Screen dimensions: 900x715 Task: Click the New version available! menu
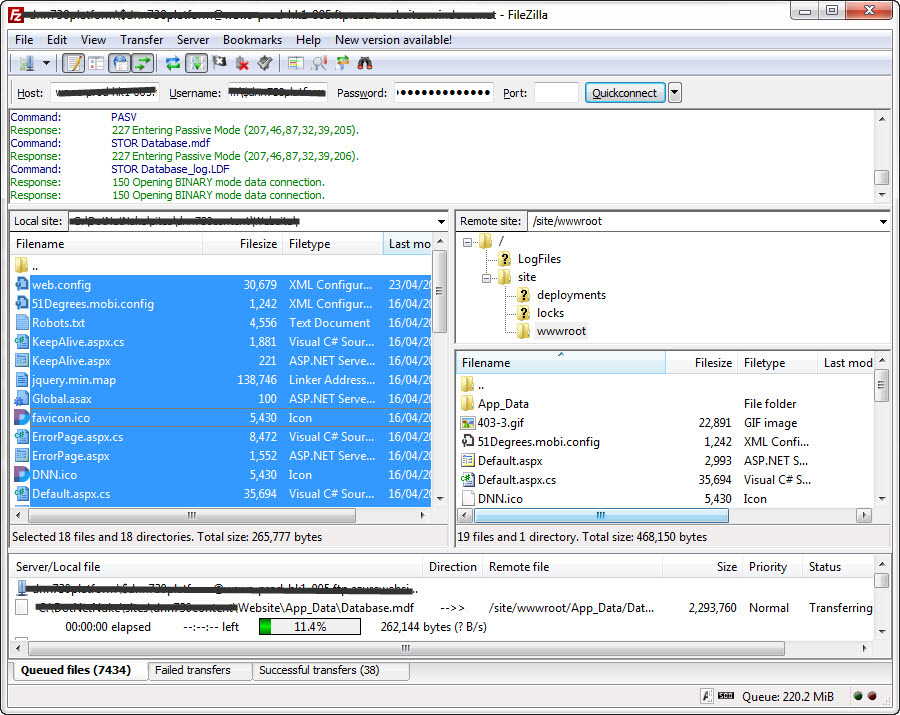[393, 40]
